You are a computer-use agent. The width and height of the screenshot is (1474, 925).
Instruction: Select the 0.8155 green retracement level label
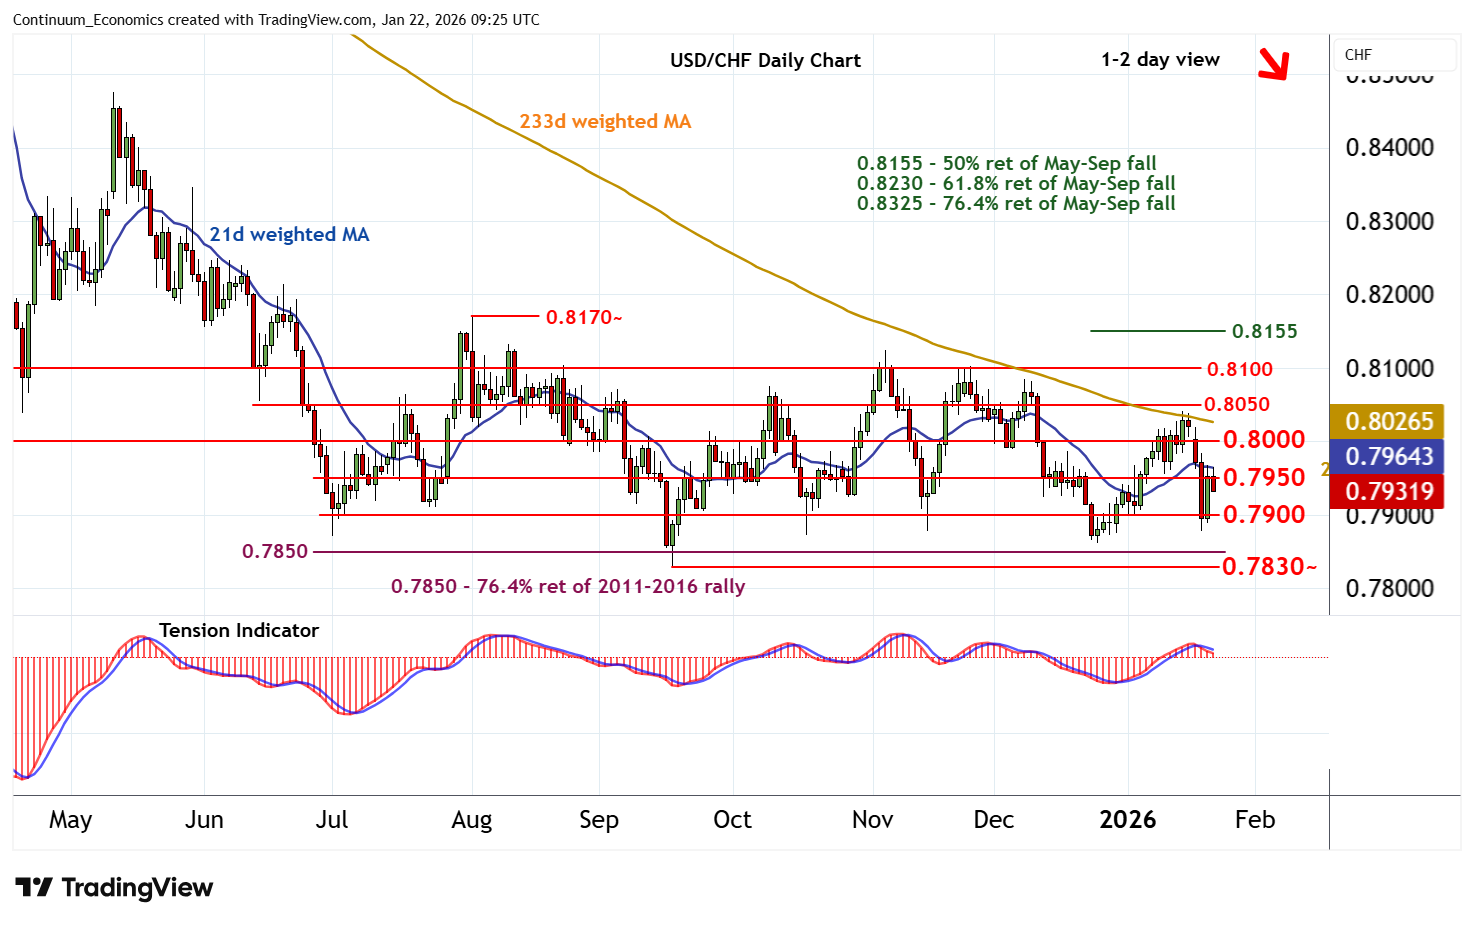[1264, 331]
